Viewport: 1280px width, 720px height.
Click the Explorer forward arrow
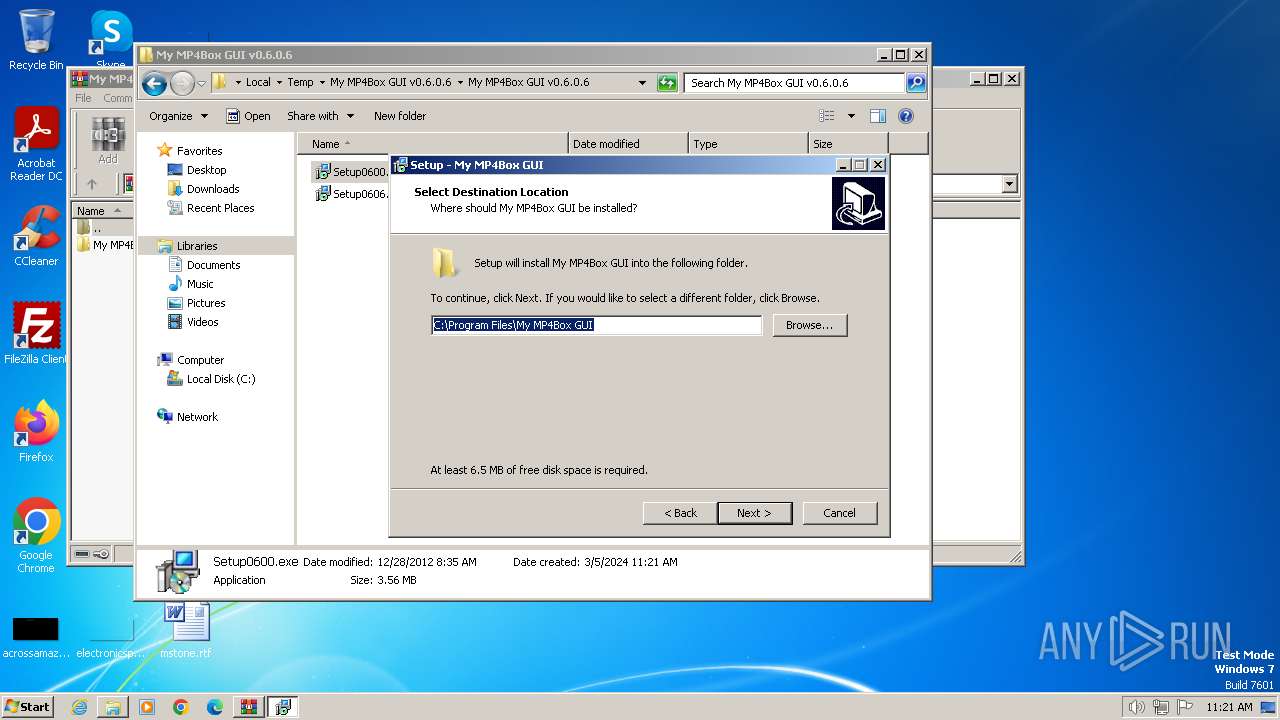pyautogui.click(x=182, y=83)
